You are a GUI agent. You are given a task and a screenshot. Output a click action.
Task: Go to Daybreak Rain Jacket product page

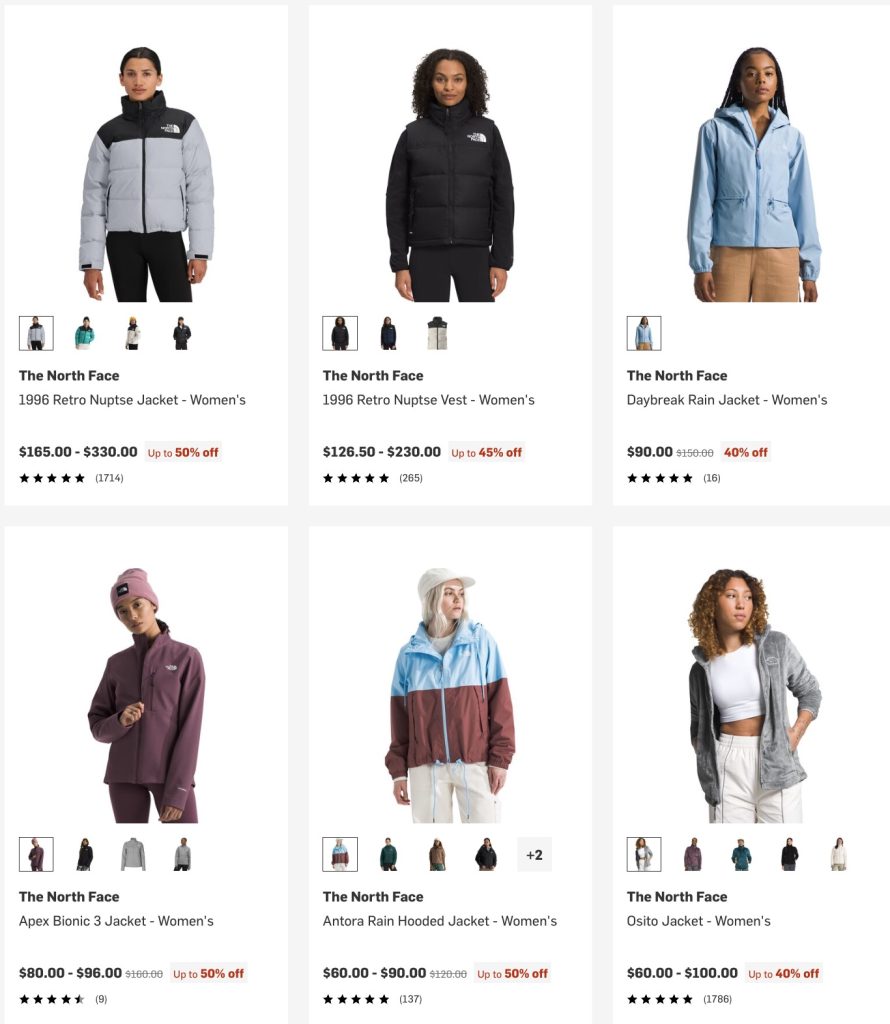[727, 400]
